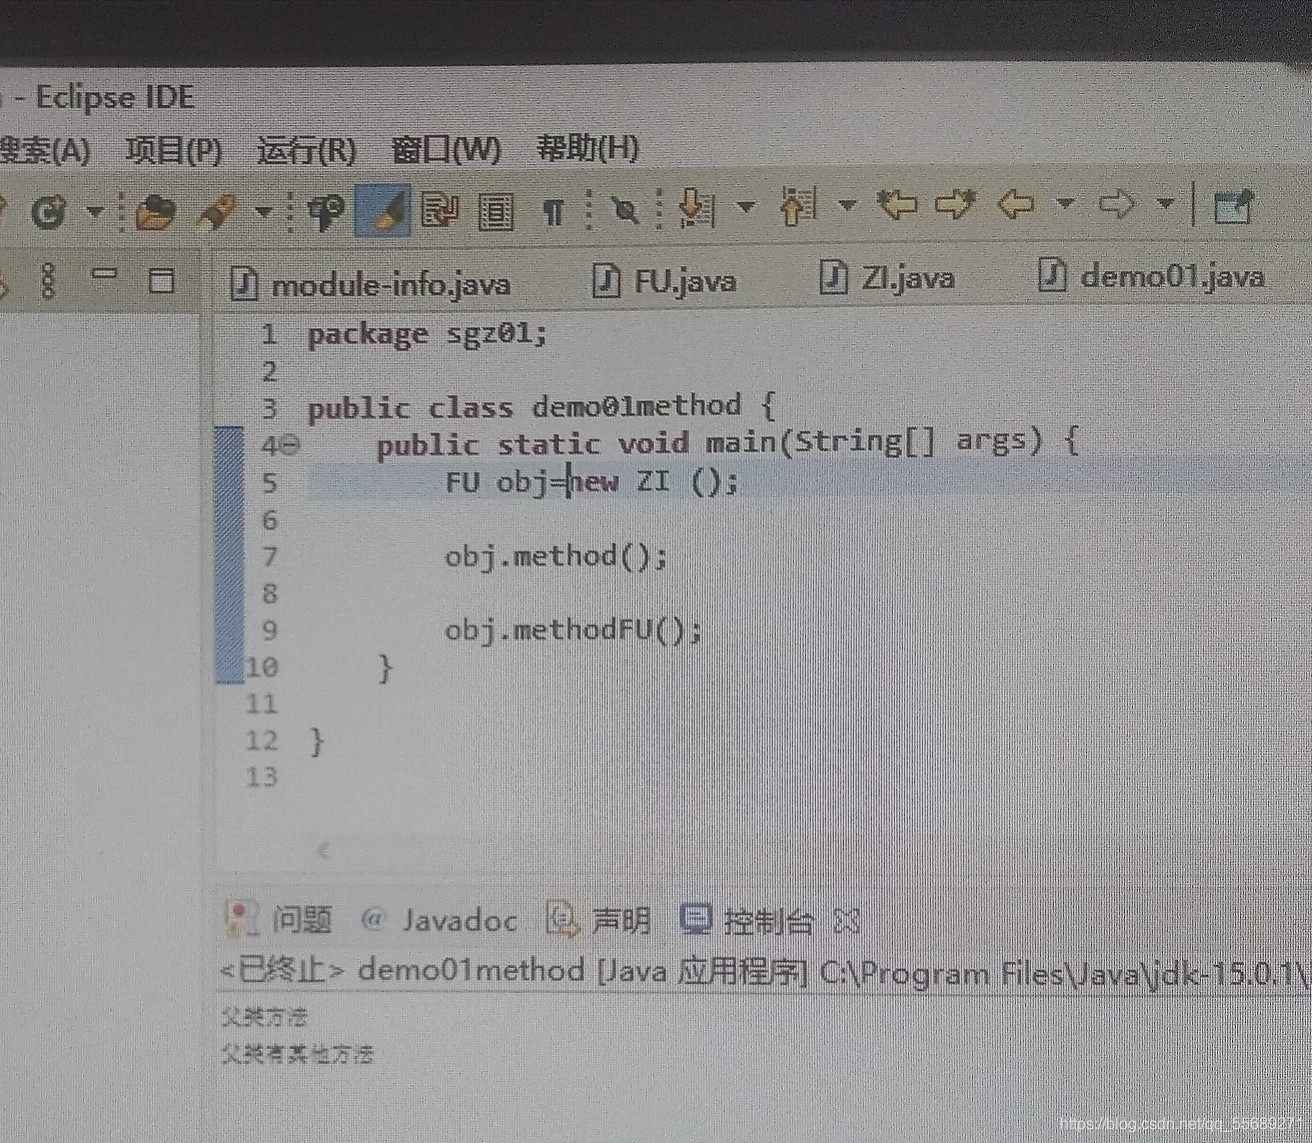Click the module-info.java tab file icon
Screen dimensions: 1312x1143
tap(244, 284)
